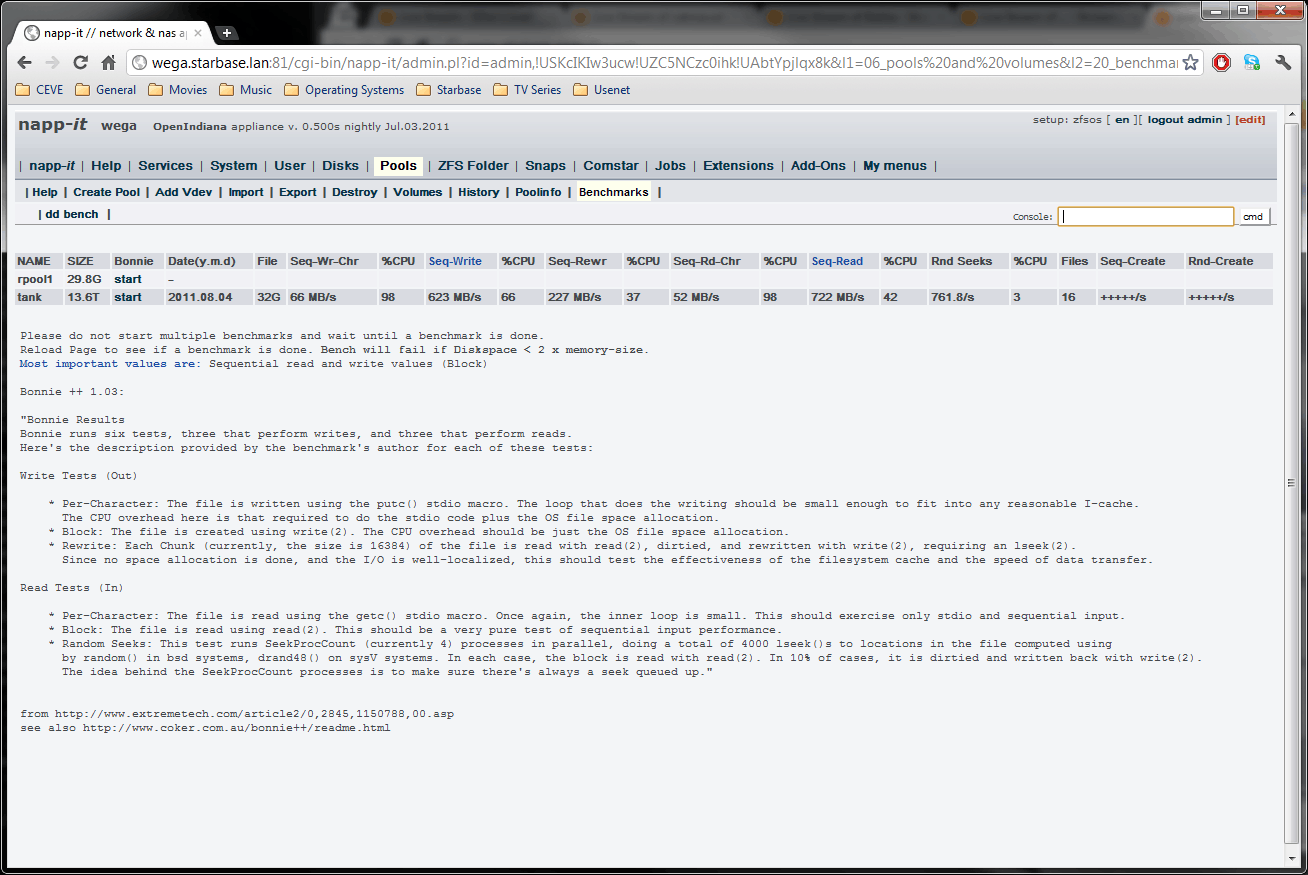The width and height of the screenshot is (1308, 875).
Task: Click the address bar URL
Action: click(664, 63)
